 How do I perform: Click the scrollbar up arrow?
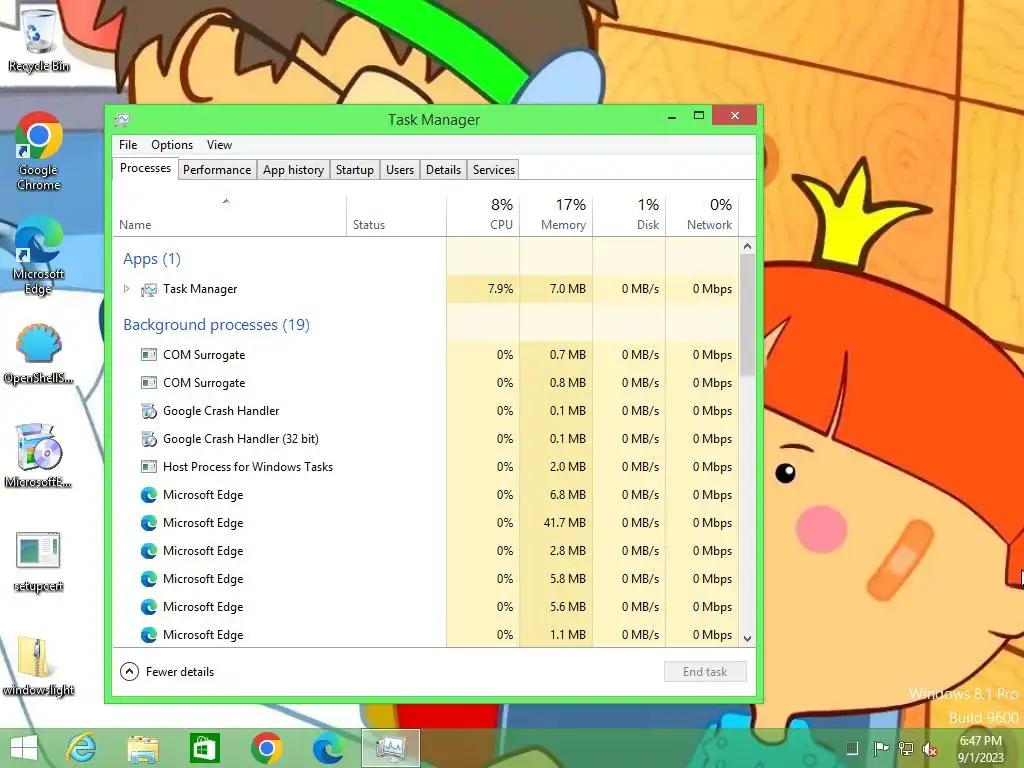[x=747, y=246]
